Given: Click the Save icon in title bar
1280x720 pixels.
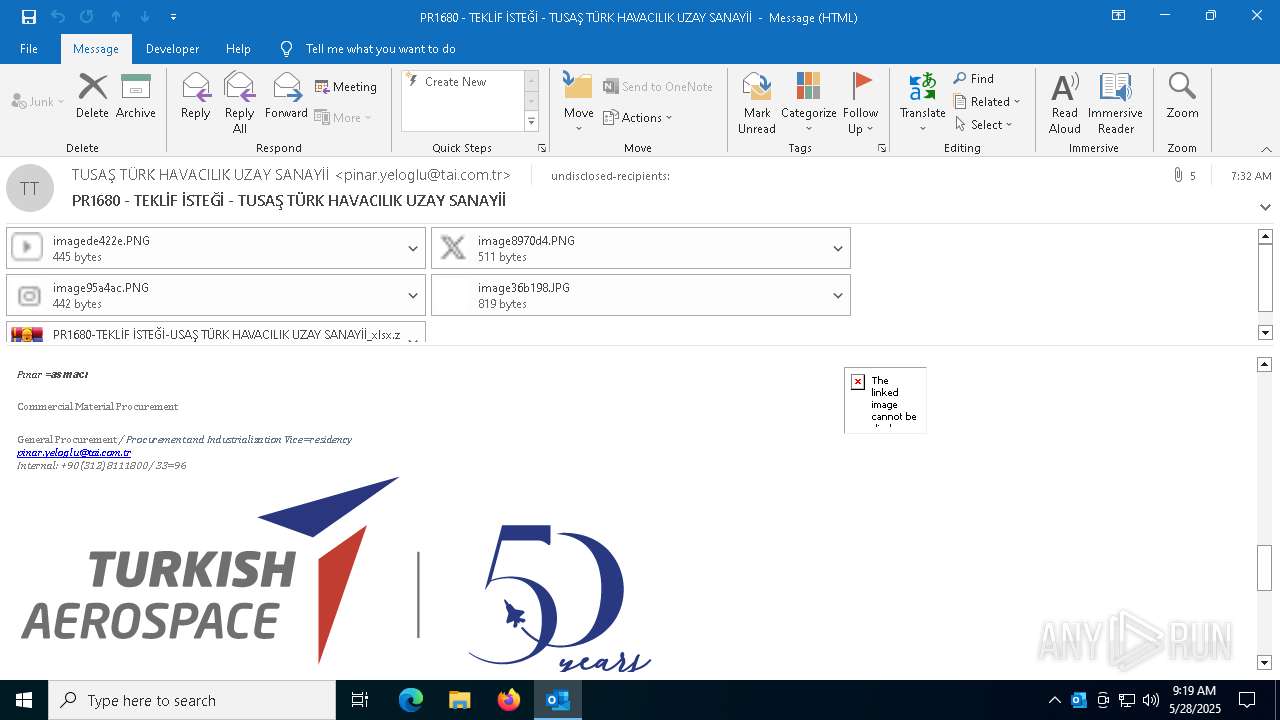Looking at the screenshot, I should click(28, 16).
